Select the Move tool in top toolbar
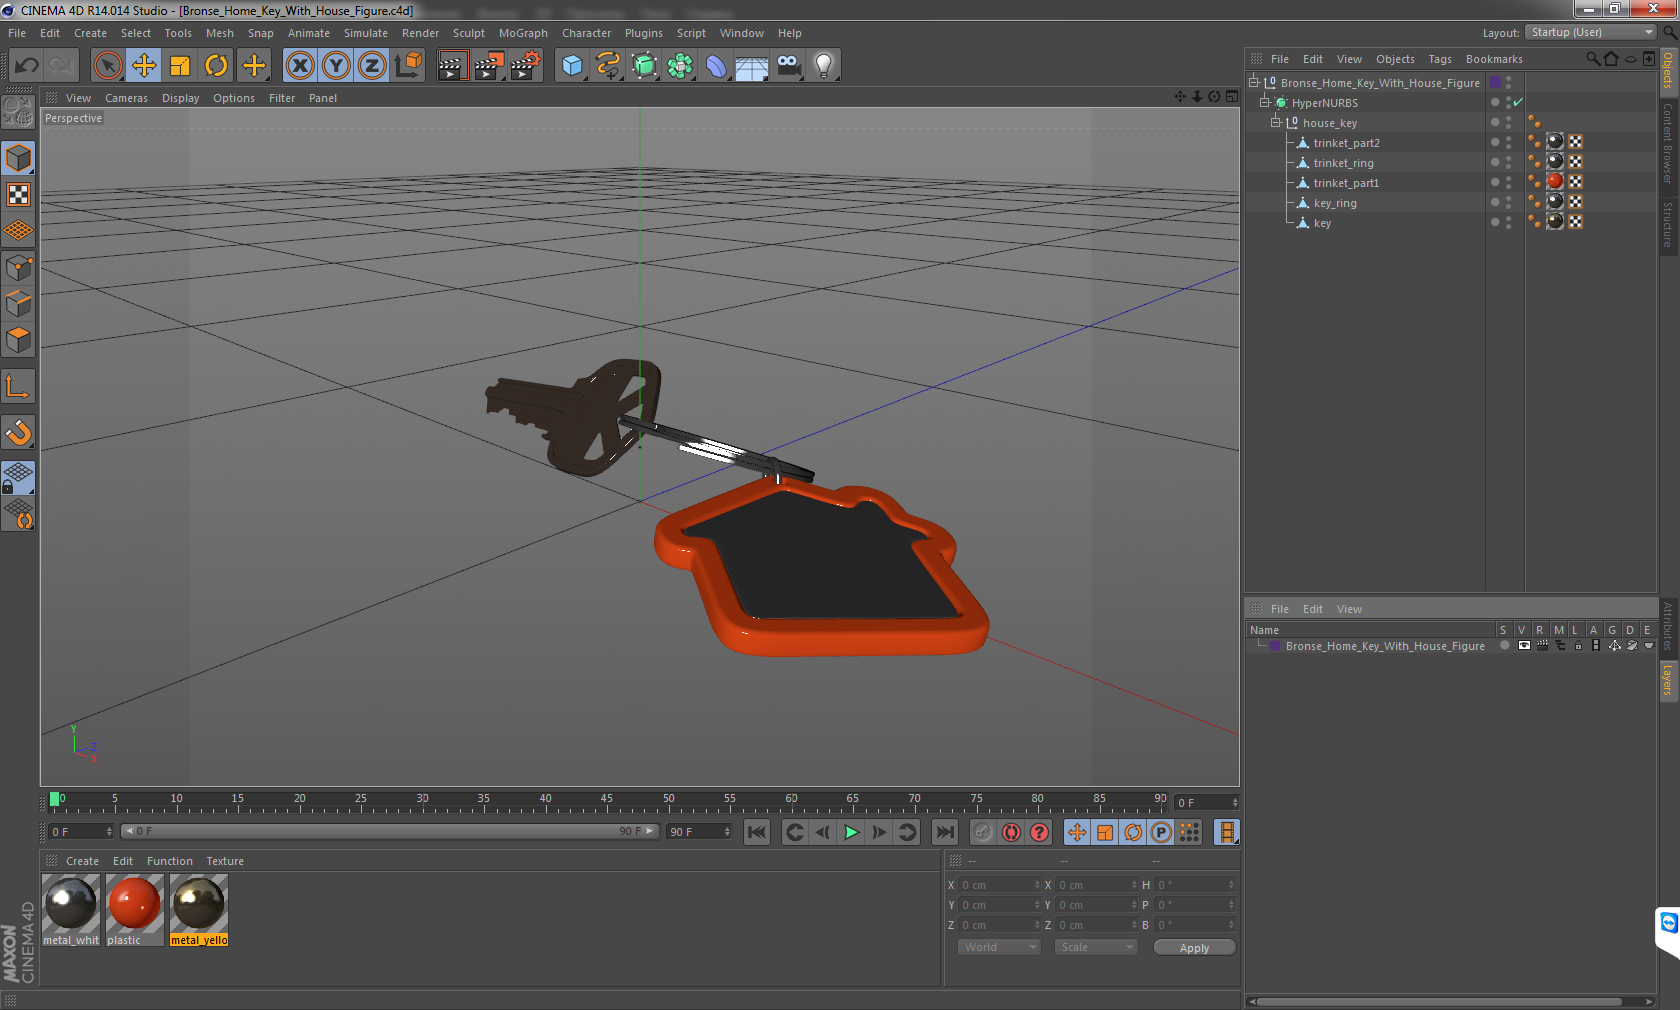Viewport: 1680px width, 1010px height. [144, 66]
